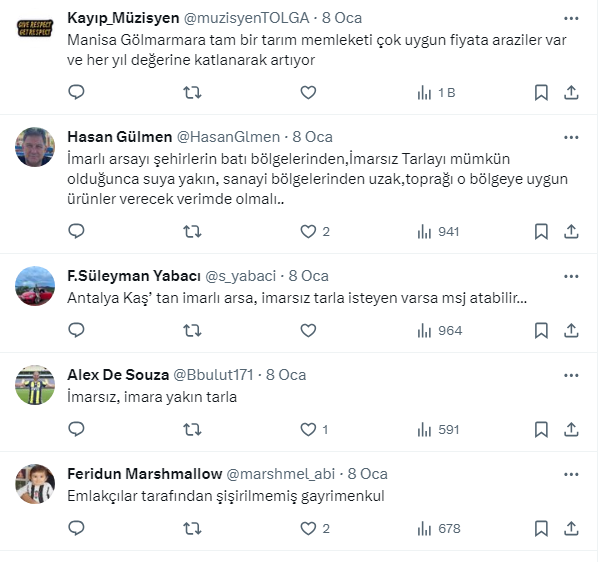Open more options on Feridun Marshmallow's tweet
The width and height of the screenshot is (601, 562).
coord(570,473)
